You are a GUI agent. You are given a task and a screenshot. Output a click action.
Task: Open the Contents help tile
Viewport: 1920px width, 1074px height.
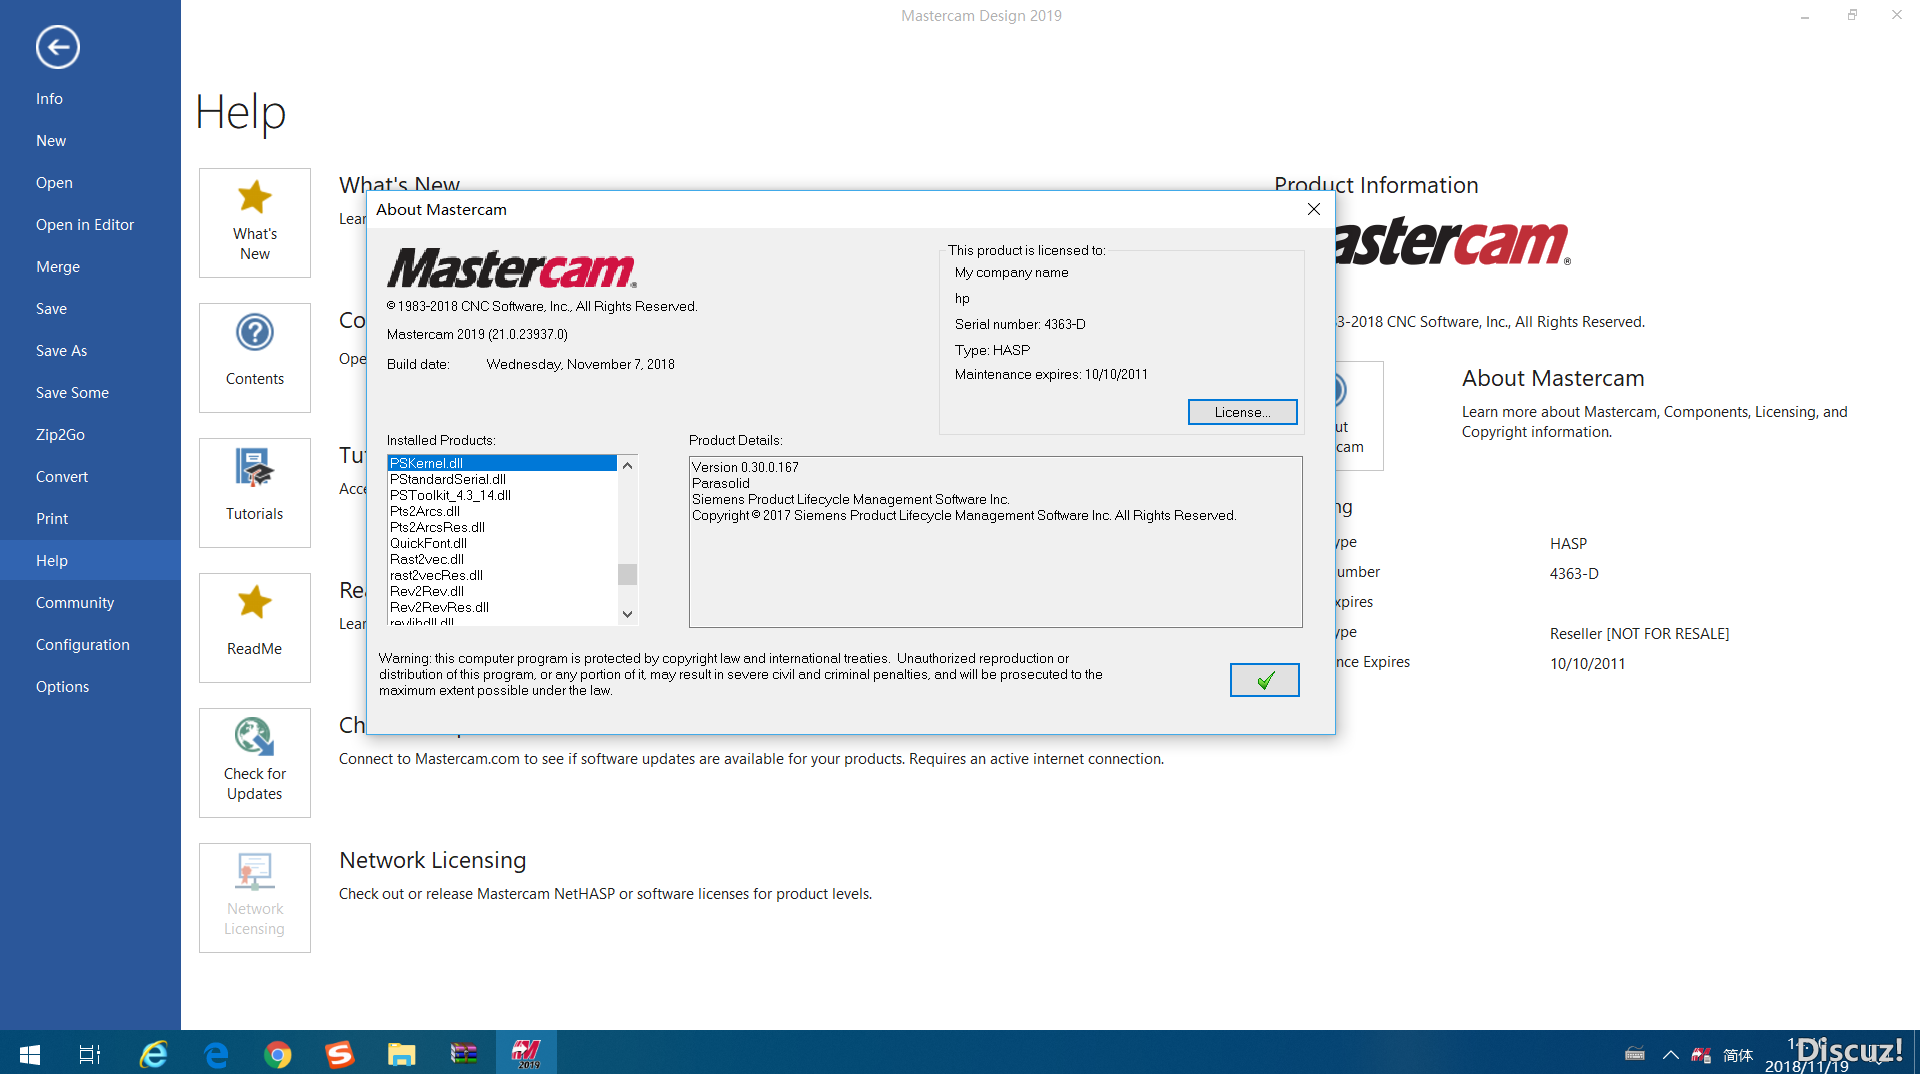tap(255, 358)
